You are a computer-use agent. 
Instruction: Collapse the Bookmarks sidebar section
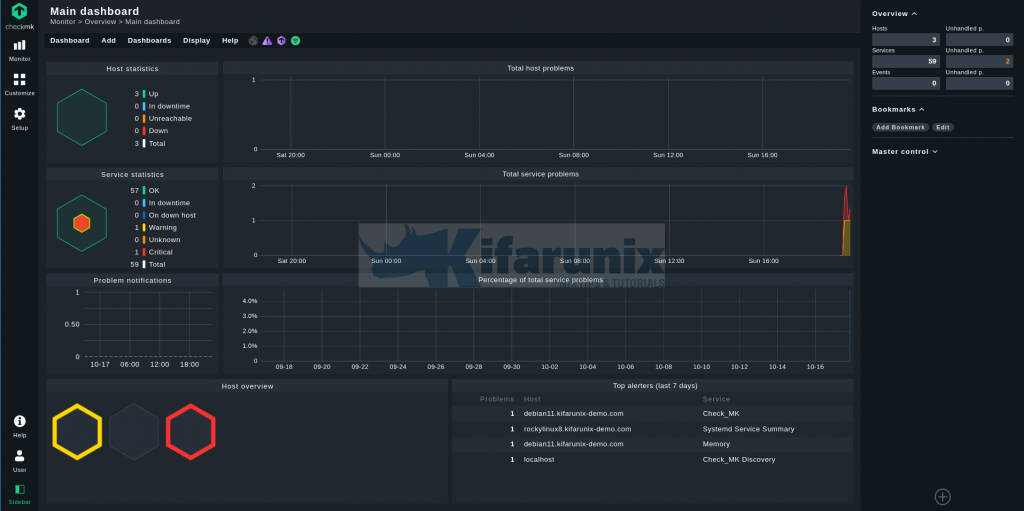898,110
